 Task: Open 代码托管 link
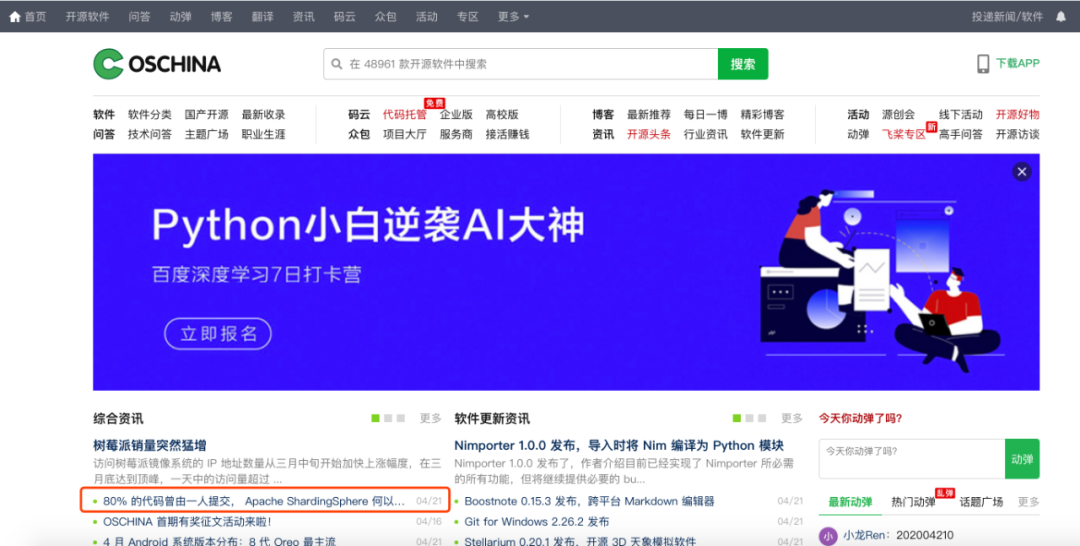pyautogui.click(x=404, y=114)
